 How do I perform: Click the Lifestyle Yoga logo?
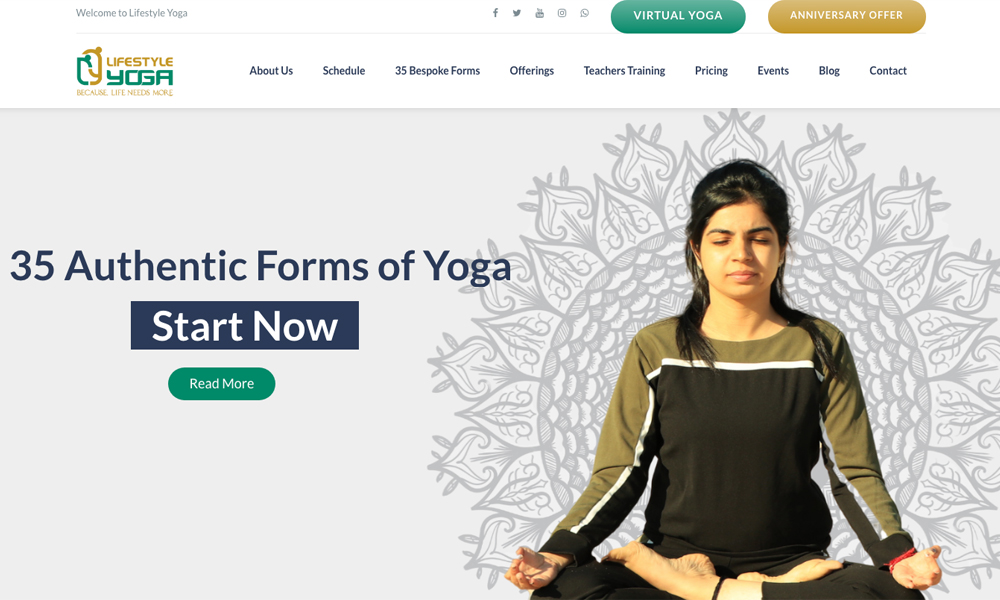(125, 71)
